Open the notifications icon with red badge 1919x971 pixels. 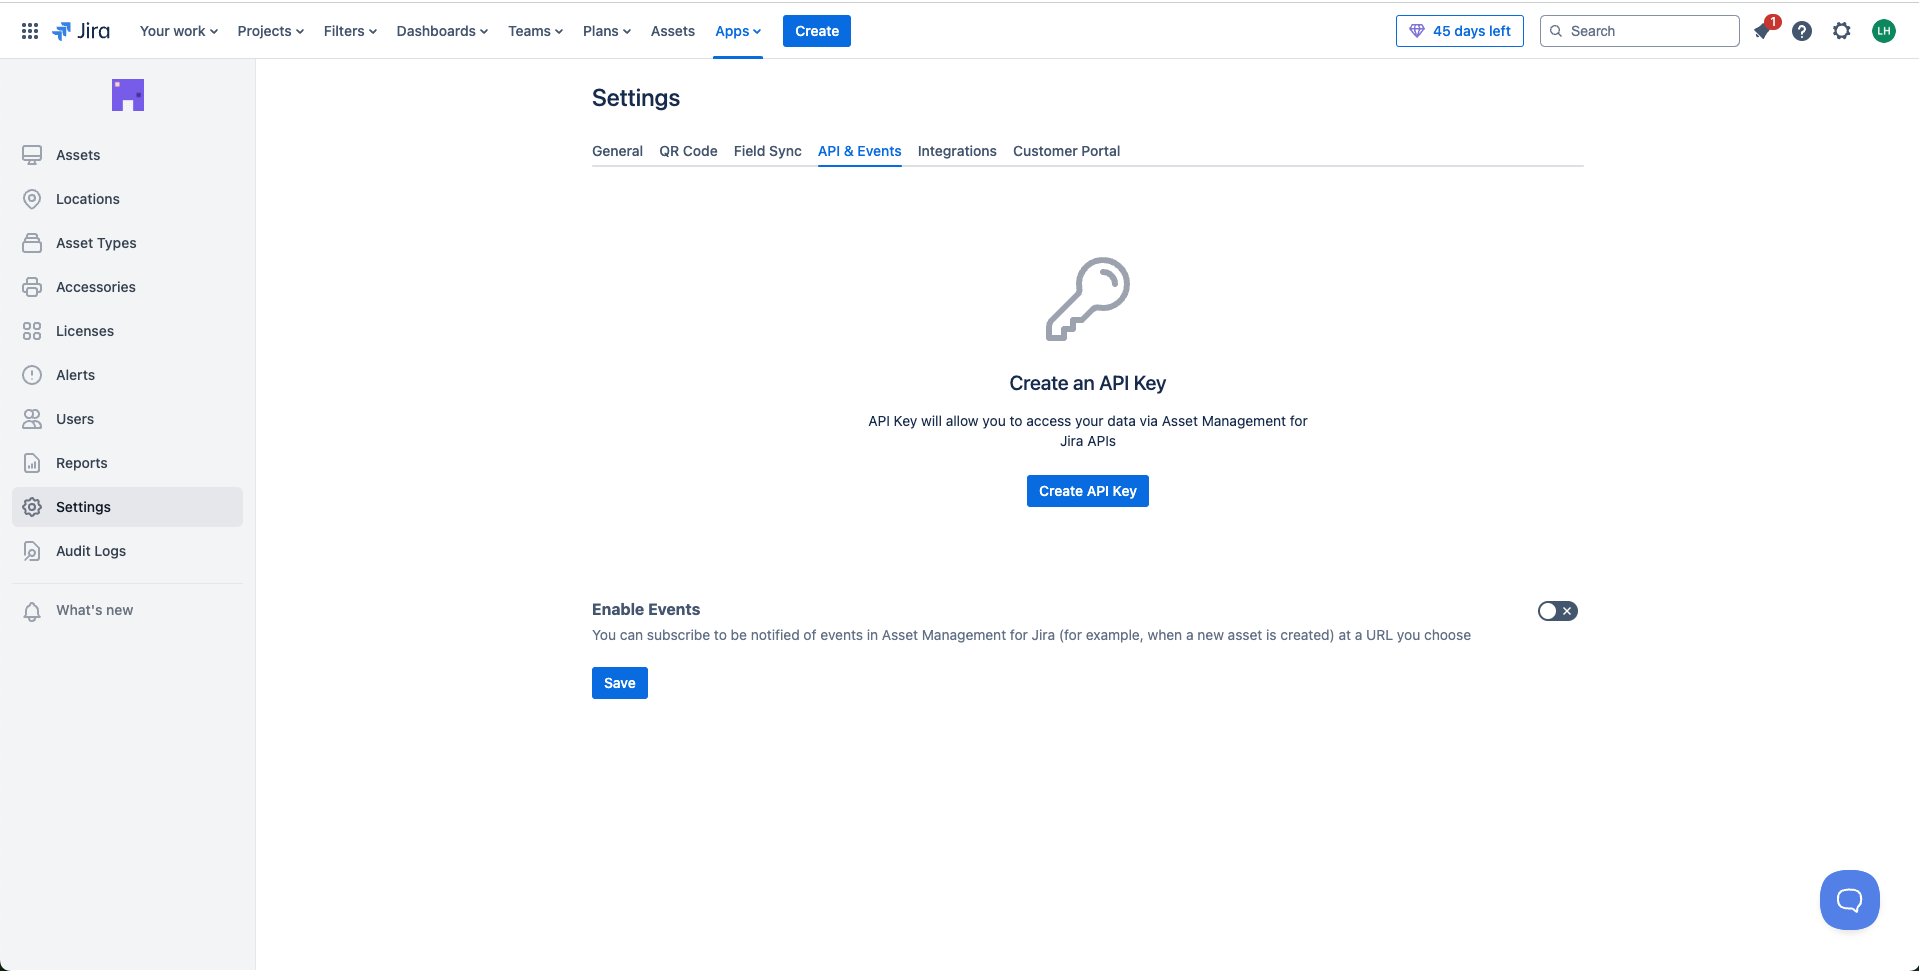[1763, 31]
